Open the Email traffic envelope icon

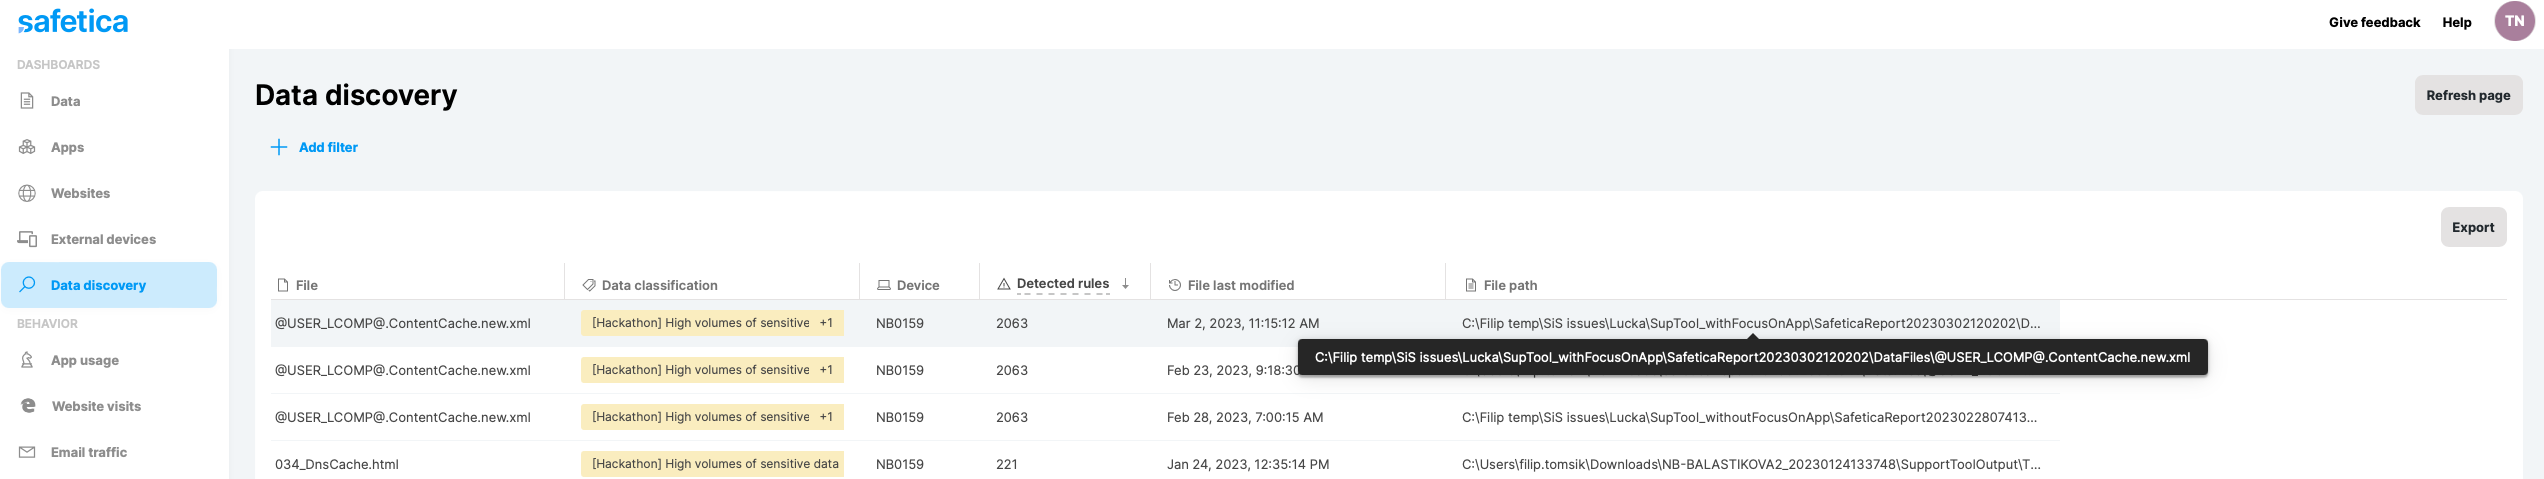28,452
